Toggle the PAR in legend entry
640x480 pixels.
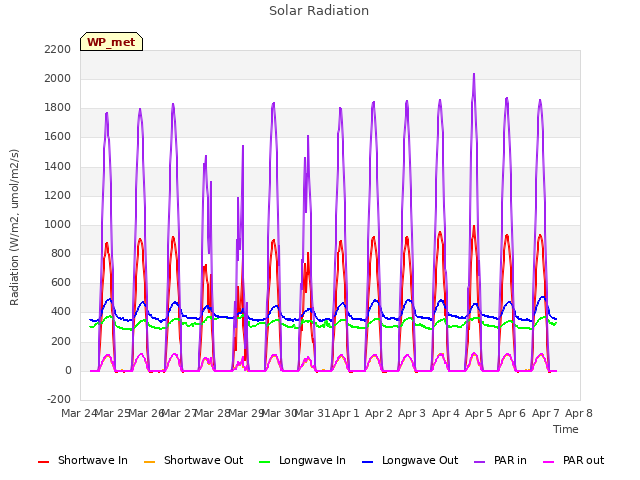(500, 460)
